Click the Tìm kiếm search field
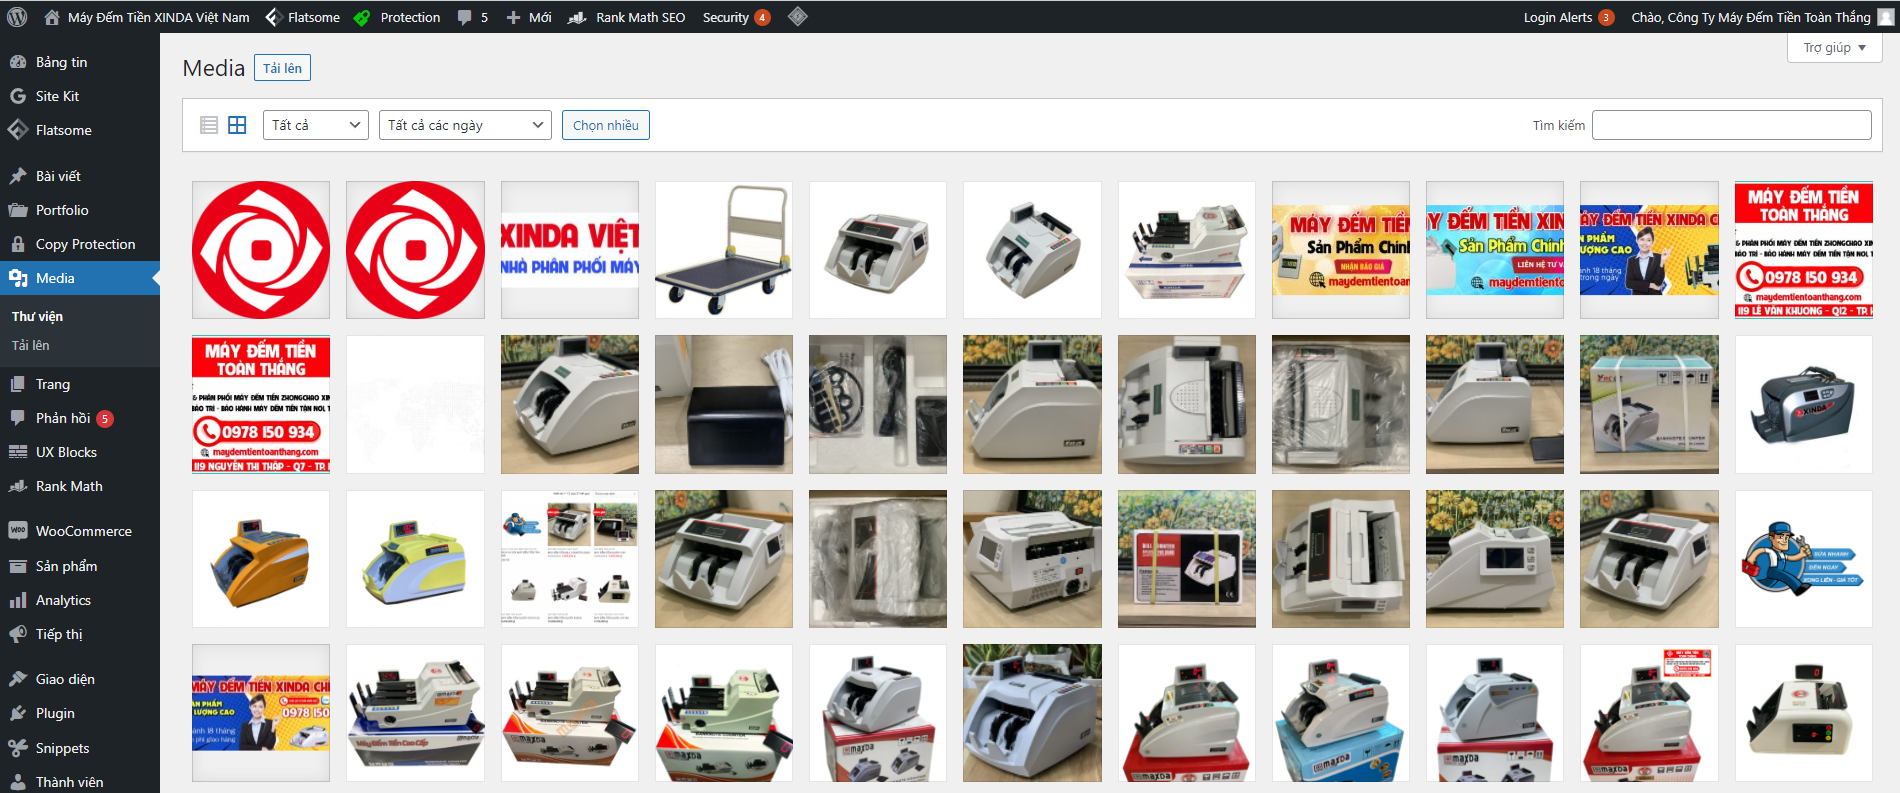This screenshot has height=793, width=1900. [x=1732, y=125]
